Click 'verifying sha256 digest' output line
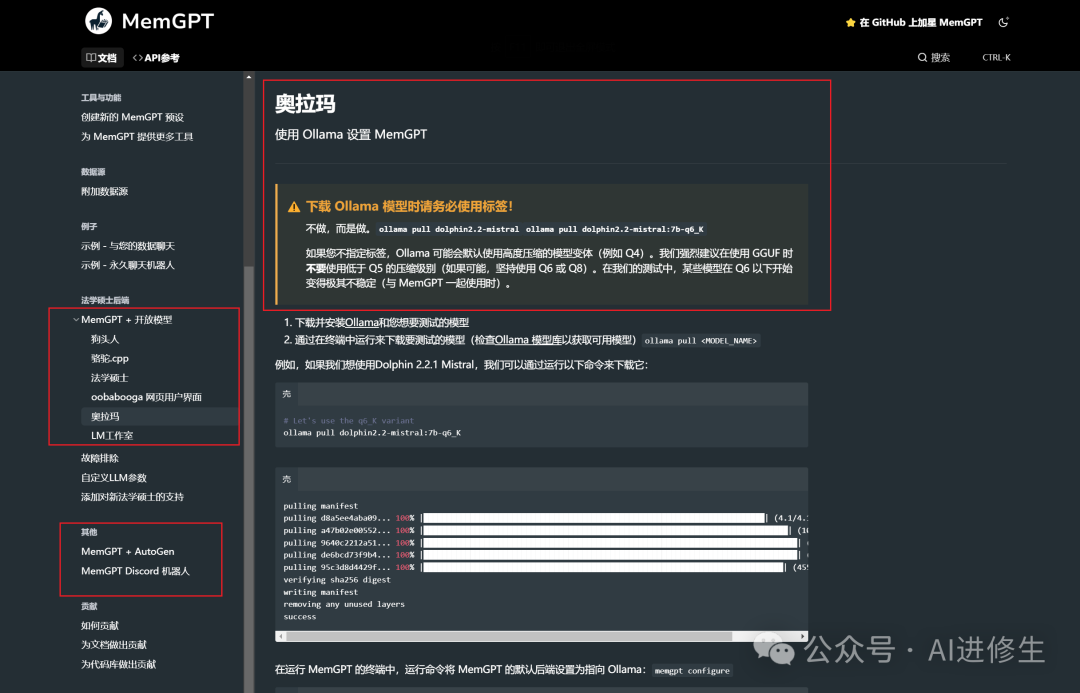Screen dimensions: 1080x693 click(x=337, y=579)
